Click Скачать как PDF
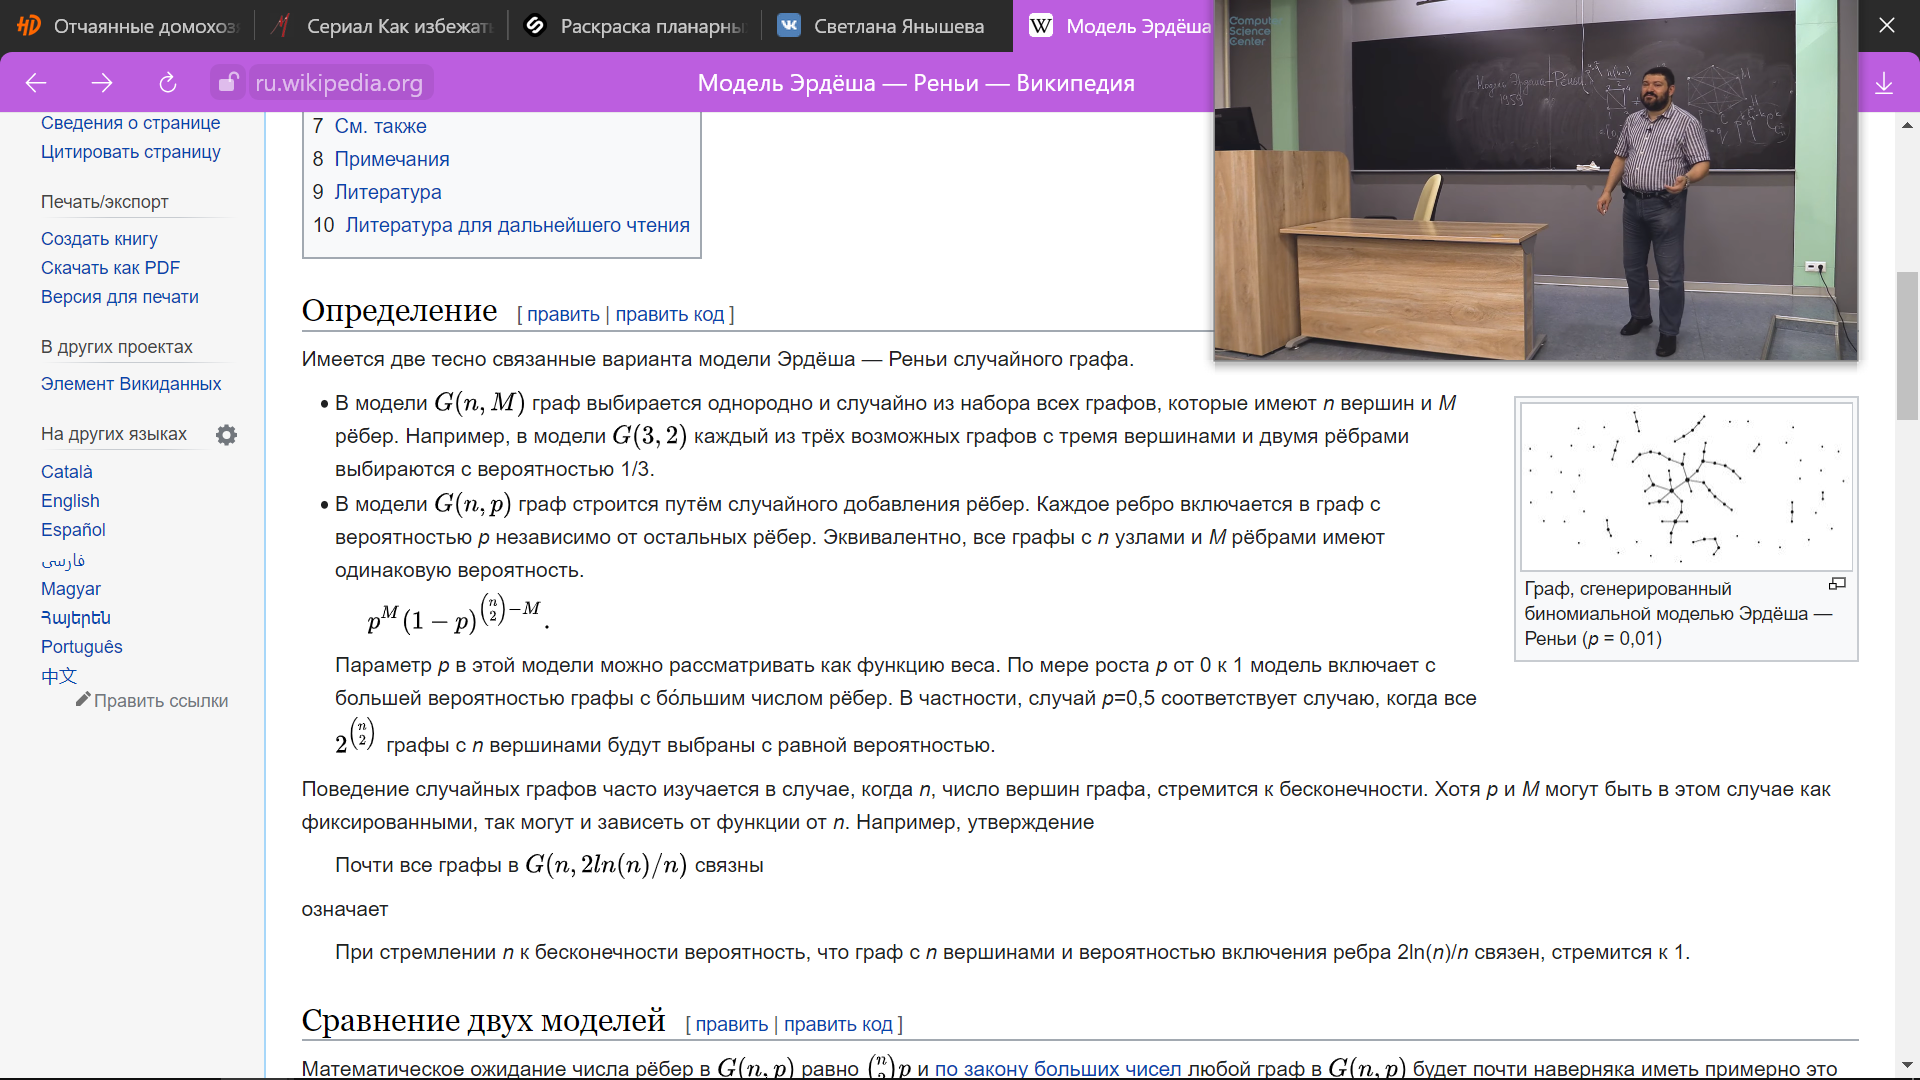Screen dimensions: 1920x1080 tap(110, 268)
